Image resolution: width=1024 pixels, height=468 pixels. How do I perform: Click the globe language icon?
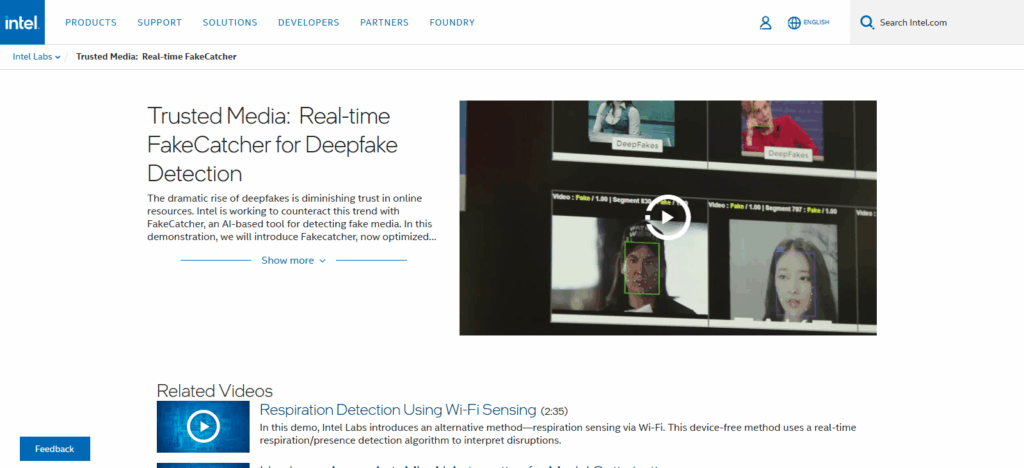(794, 22)
